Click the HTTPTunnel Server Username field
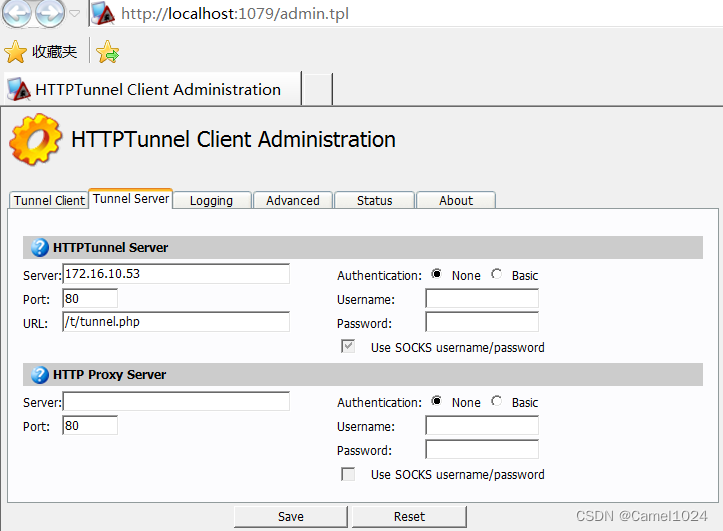 pyautogui.click(x=482, y=298)
